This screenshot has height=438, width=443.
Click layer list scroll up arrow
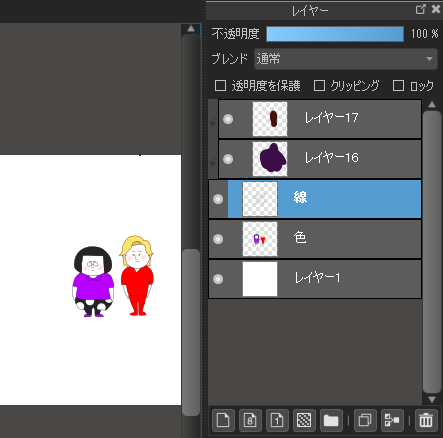tap(432, 104)
